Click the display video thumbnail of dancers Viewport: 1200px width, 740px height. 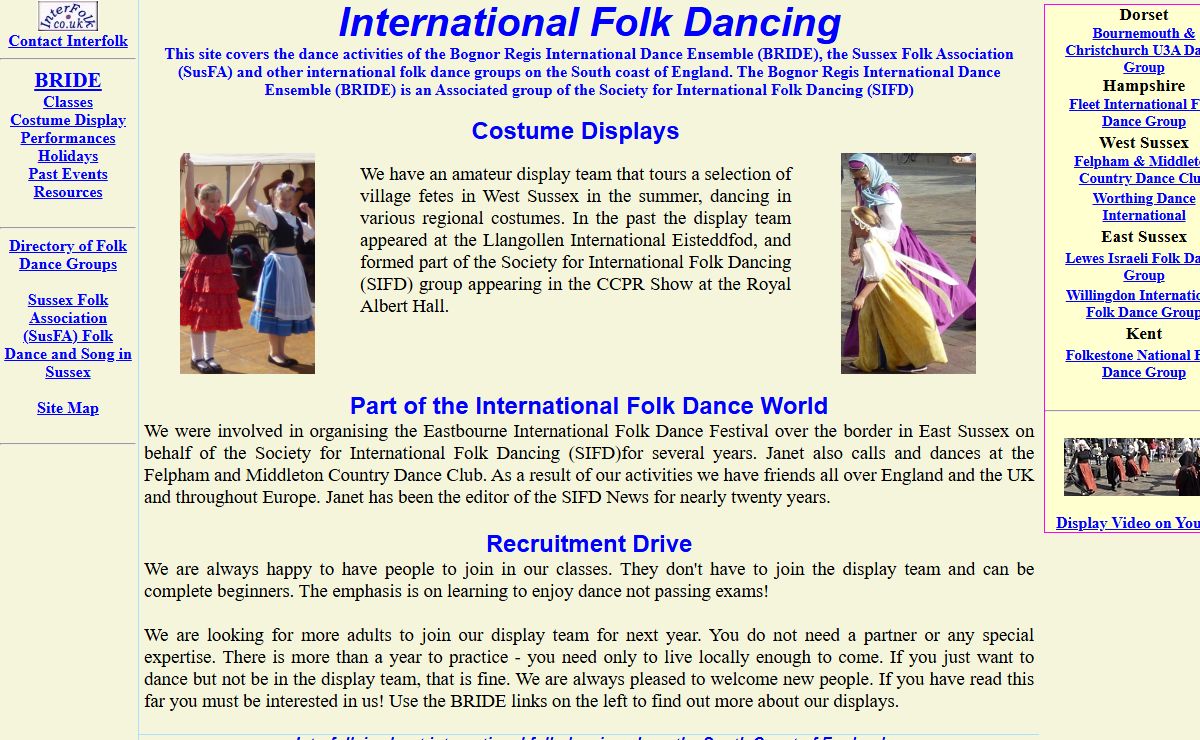click(1132, 467)
